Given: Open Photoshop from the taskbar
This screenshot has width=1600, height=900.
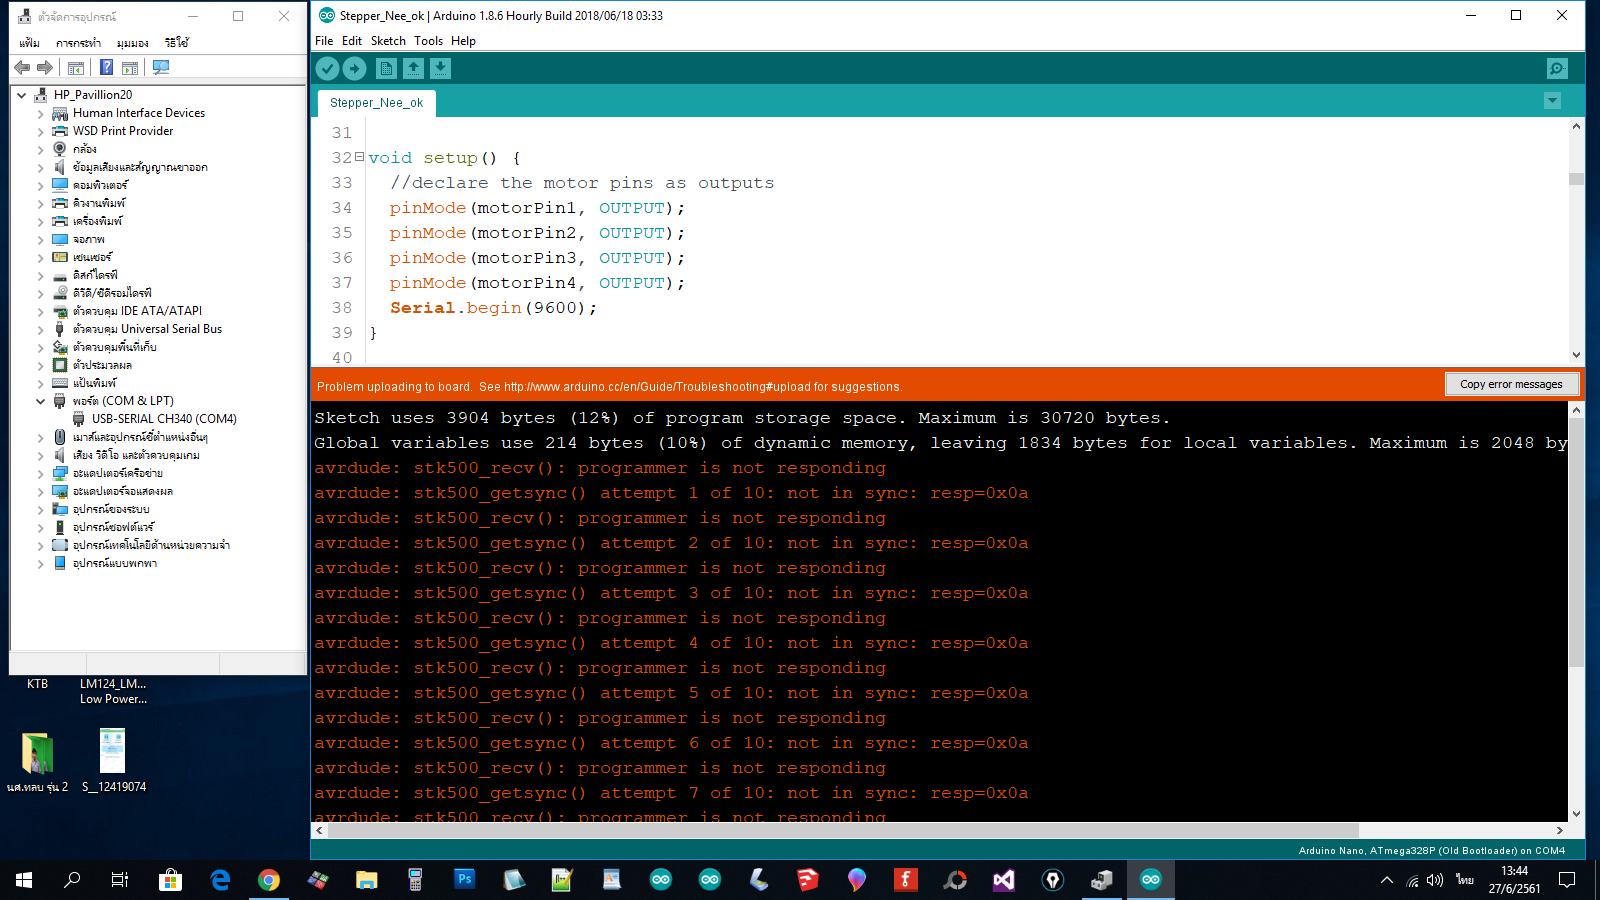Looking at the screenshot, I should coord(465,880).
